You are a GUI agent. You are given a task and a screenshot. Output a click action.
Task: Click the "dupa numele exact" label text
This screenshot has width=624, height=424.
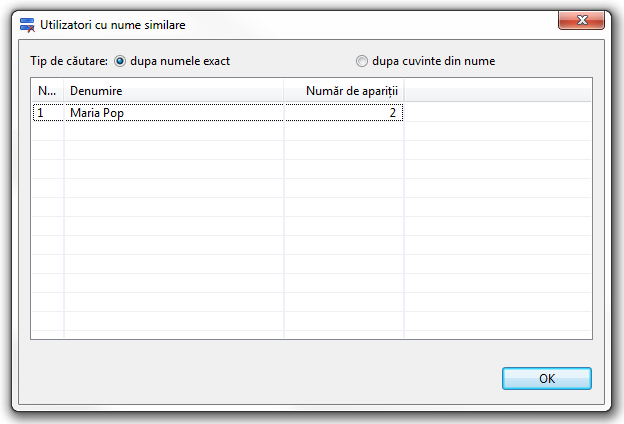pos(180,61)
